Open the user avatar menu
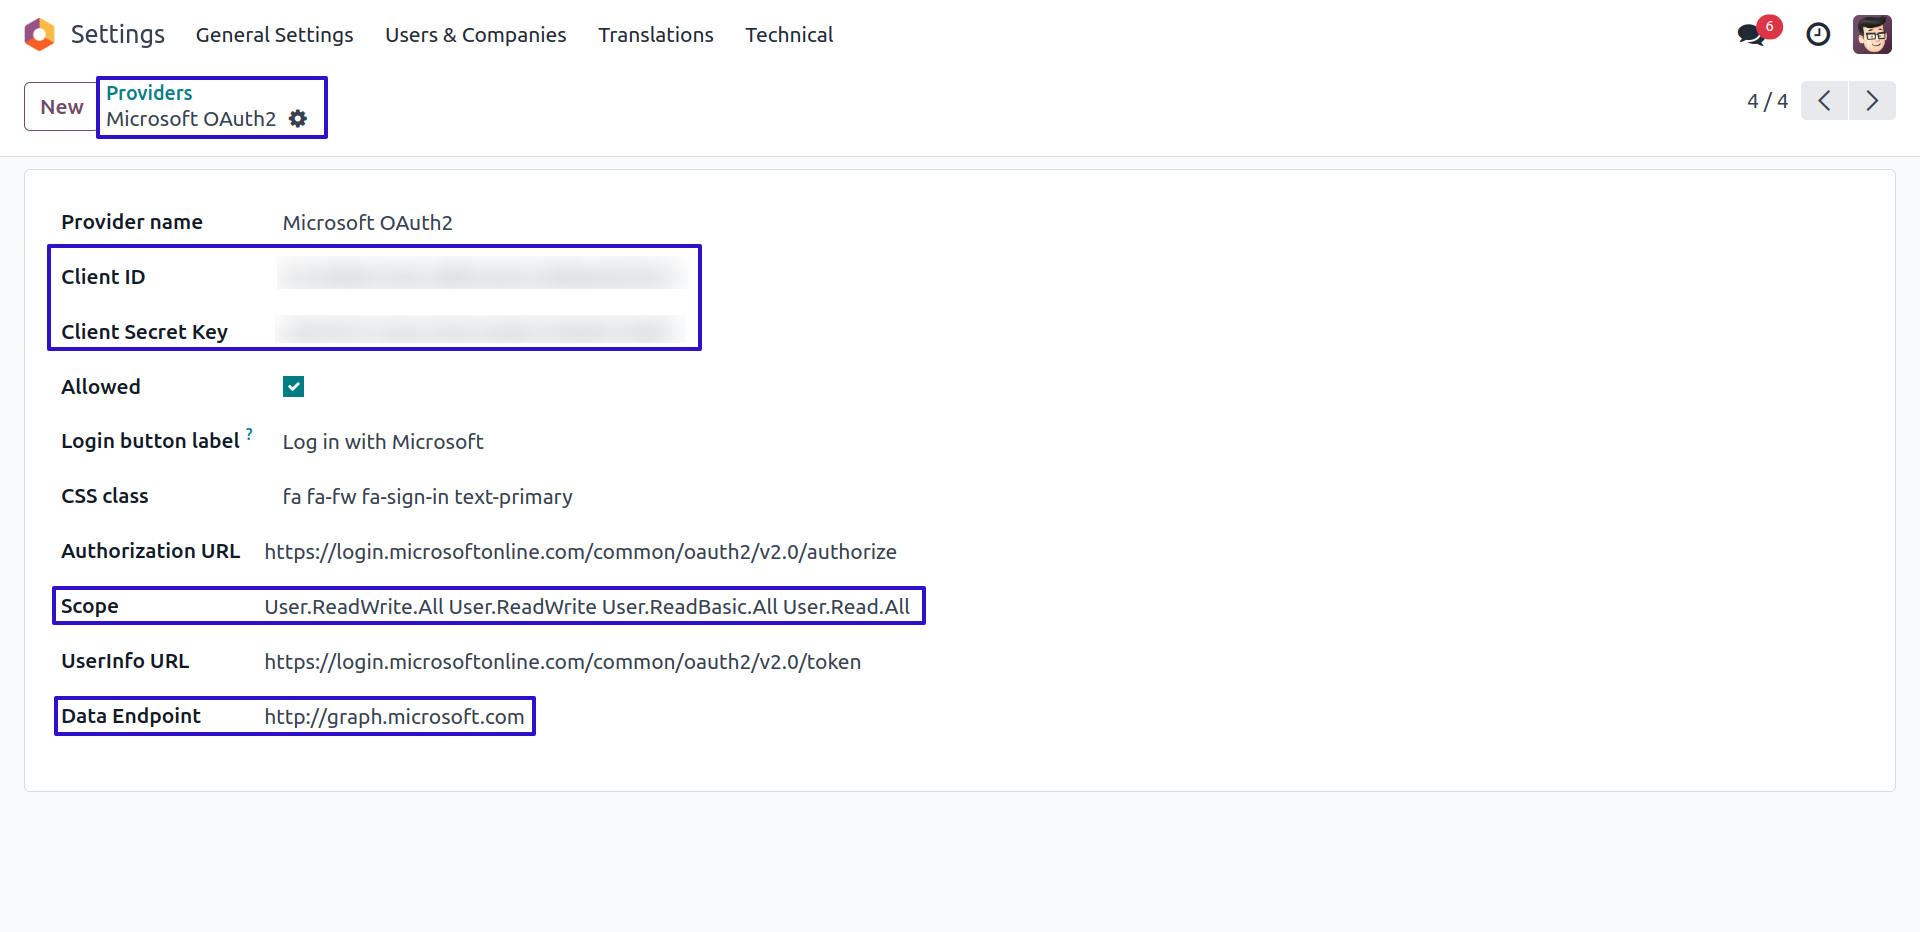1920x932 pixels. [x=1872, y=35]
